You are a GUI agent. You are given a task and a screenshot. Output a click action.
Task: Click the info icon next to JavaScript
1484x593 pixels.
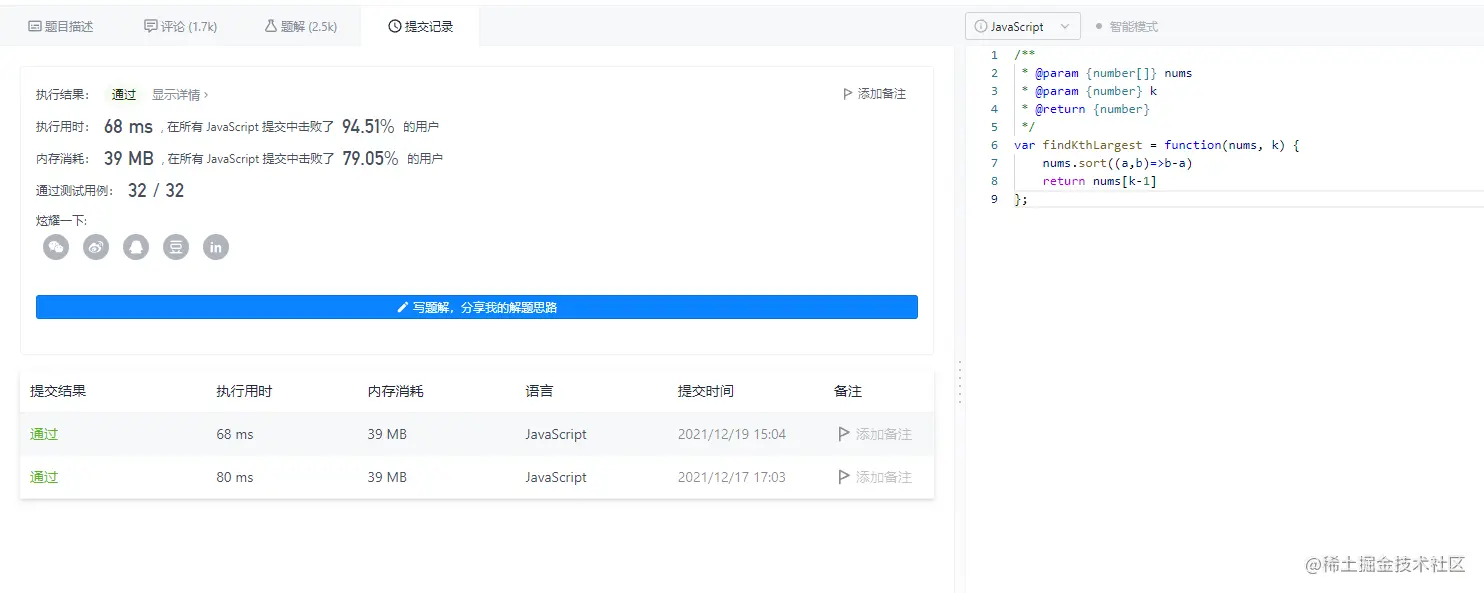(x=978, y=25)
